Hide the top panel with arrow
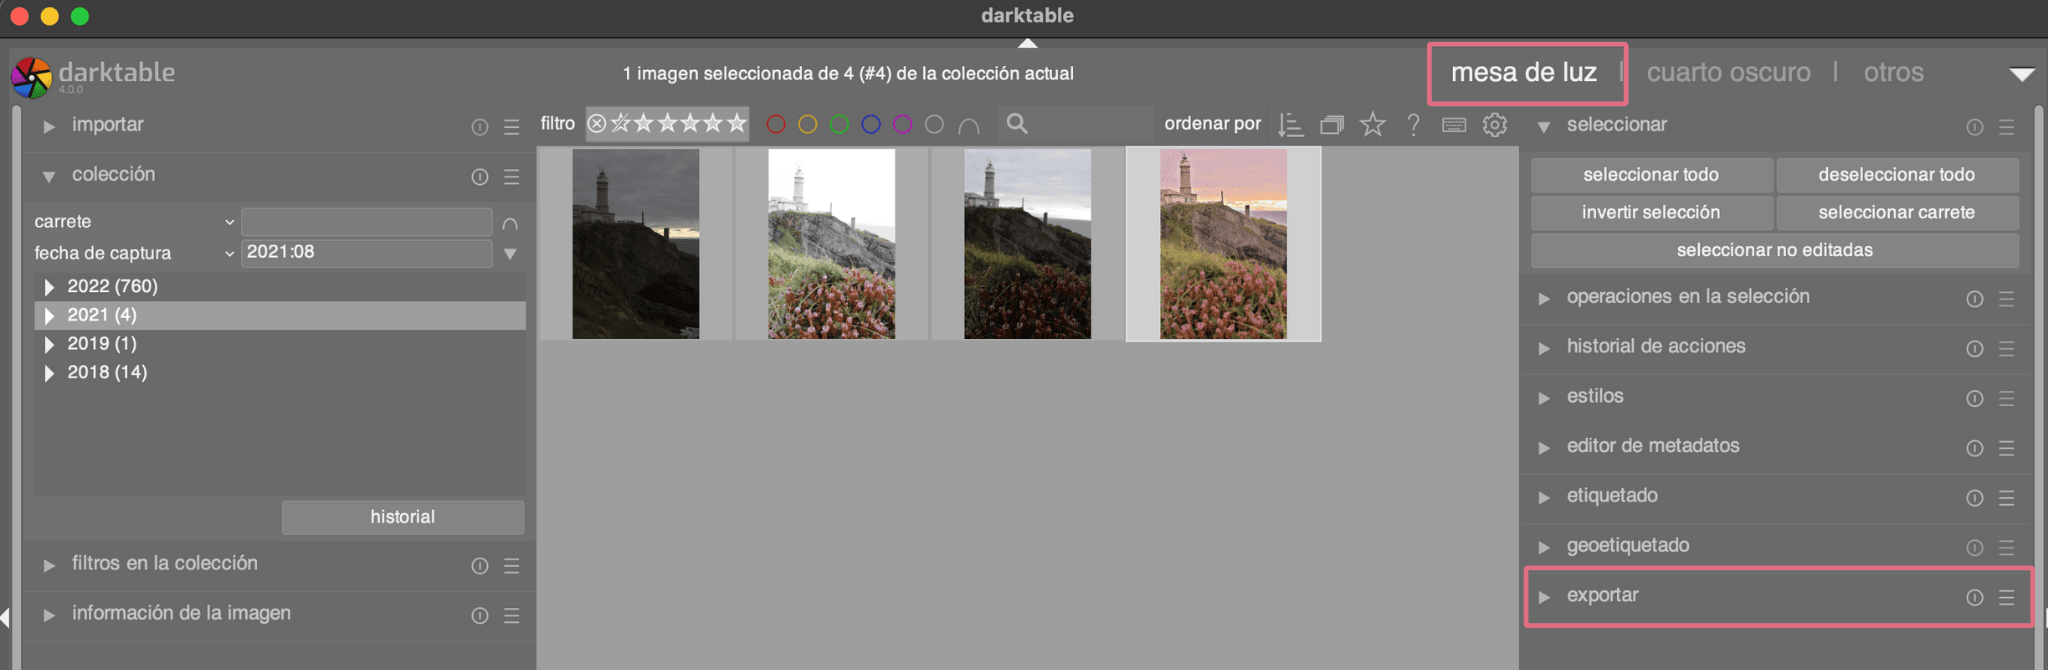Image resolution: width=2048 pixels, height=670 pixels. click(1027, 43)
